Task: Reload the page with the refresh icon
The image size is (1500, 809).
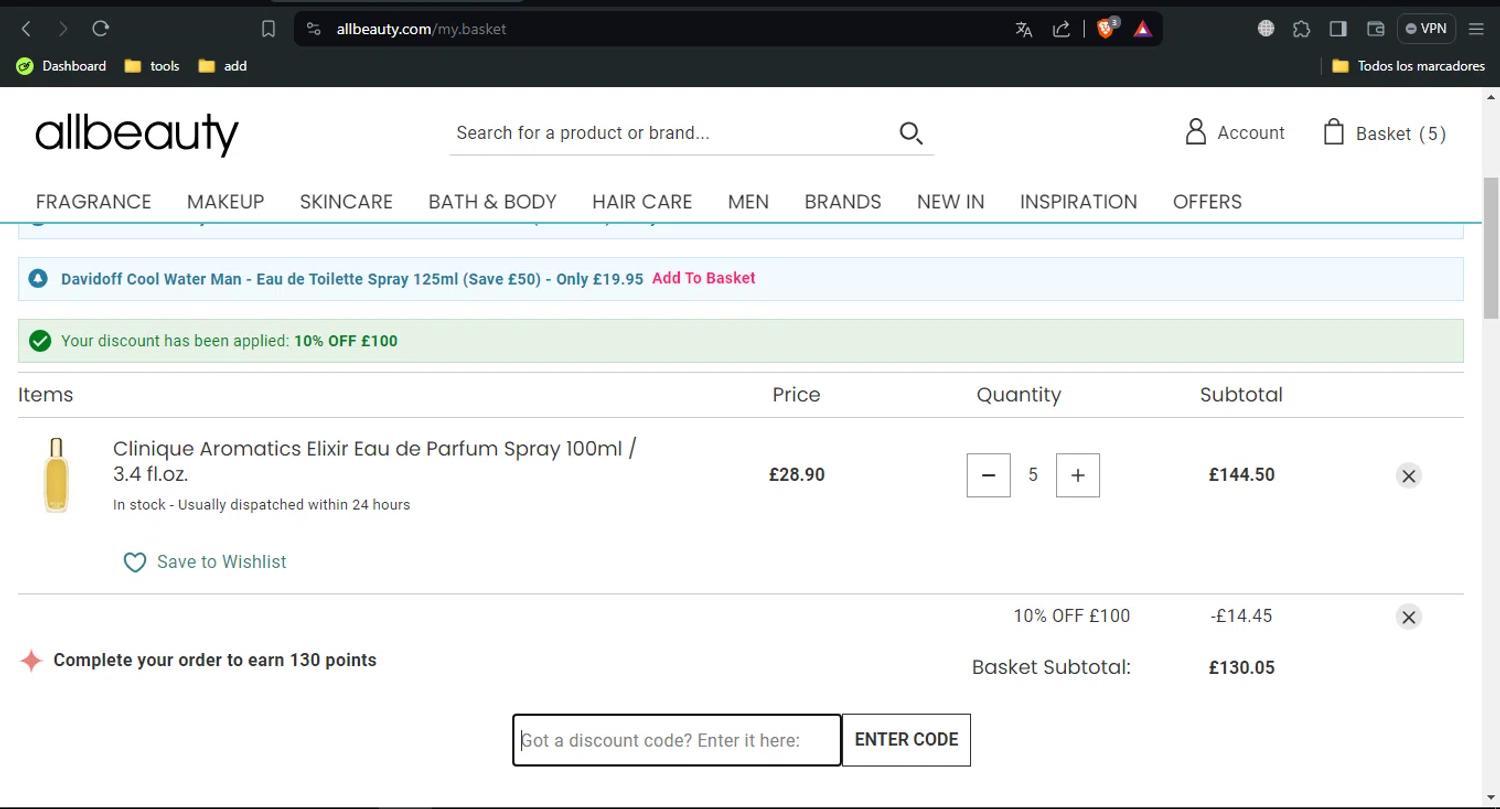Action: pos(100,29)
